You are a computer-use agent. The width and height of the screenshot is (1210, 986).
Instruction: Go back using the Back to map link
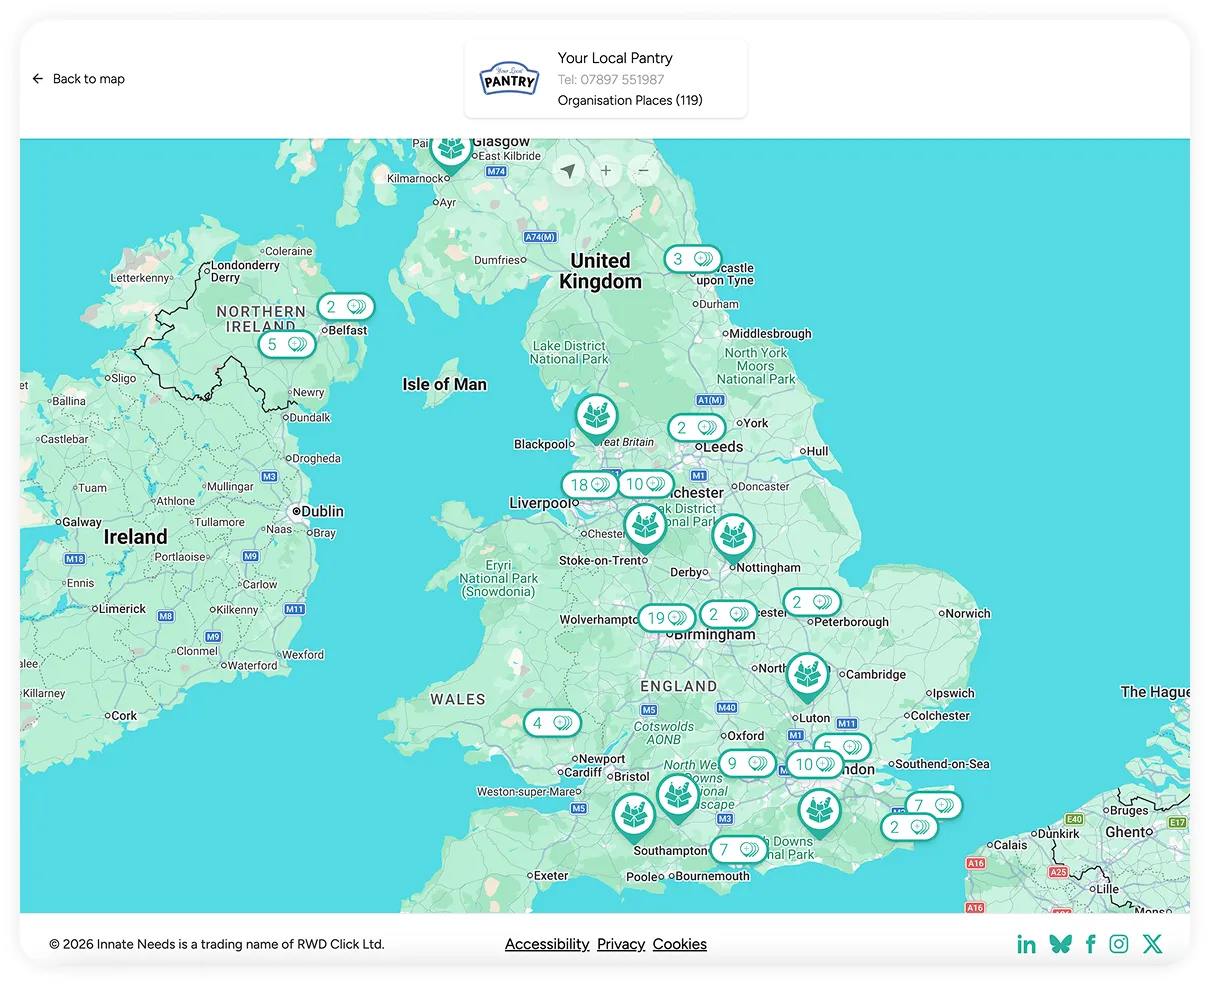(78, 79)
